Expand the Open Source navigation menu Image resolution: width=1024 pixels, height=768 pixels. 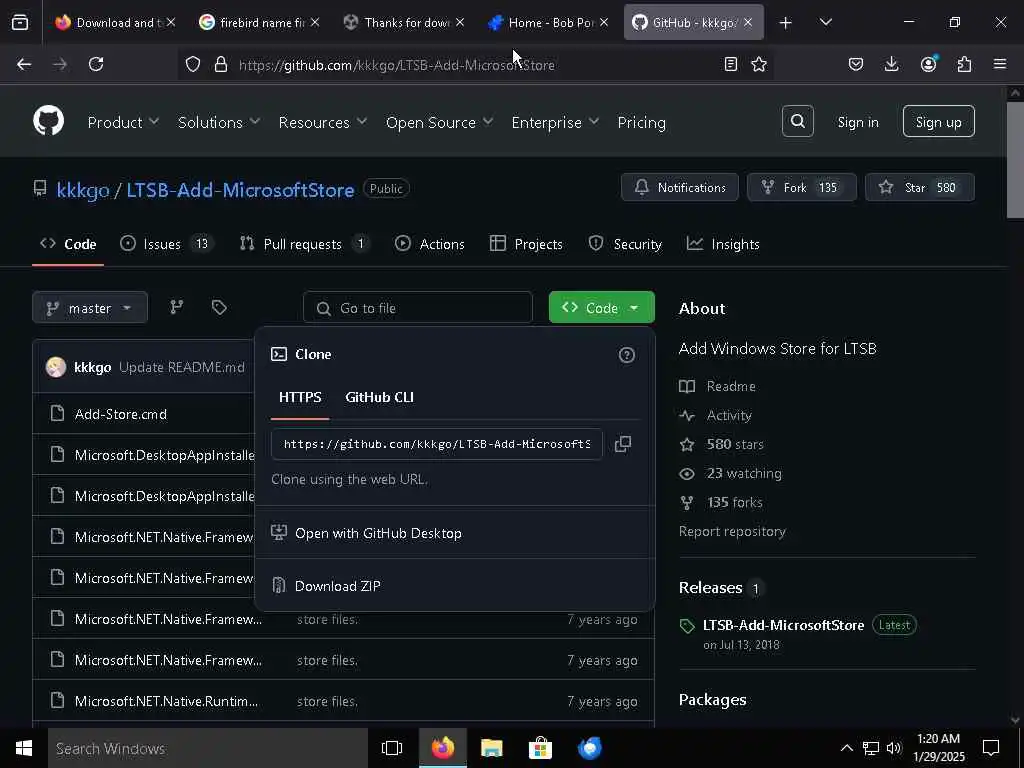(x=440, y=122)
